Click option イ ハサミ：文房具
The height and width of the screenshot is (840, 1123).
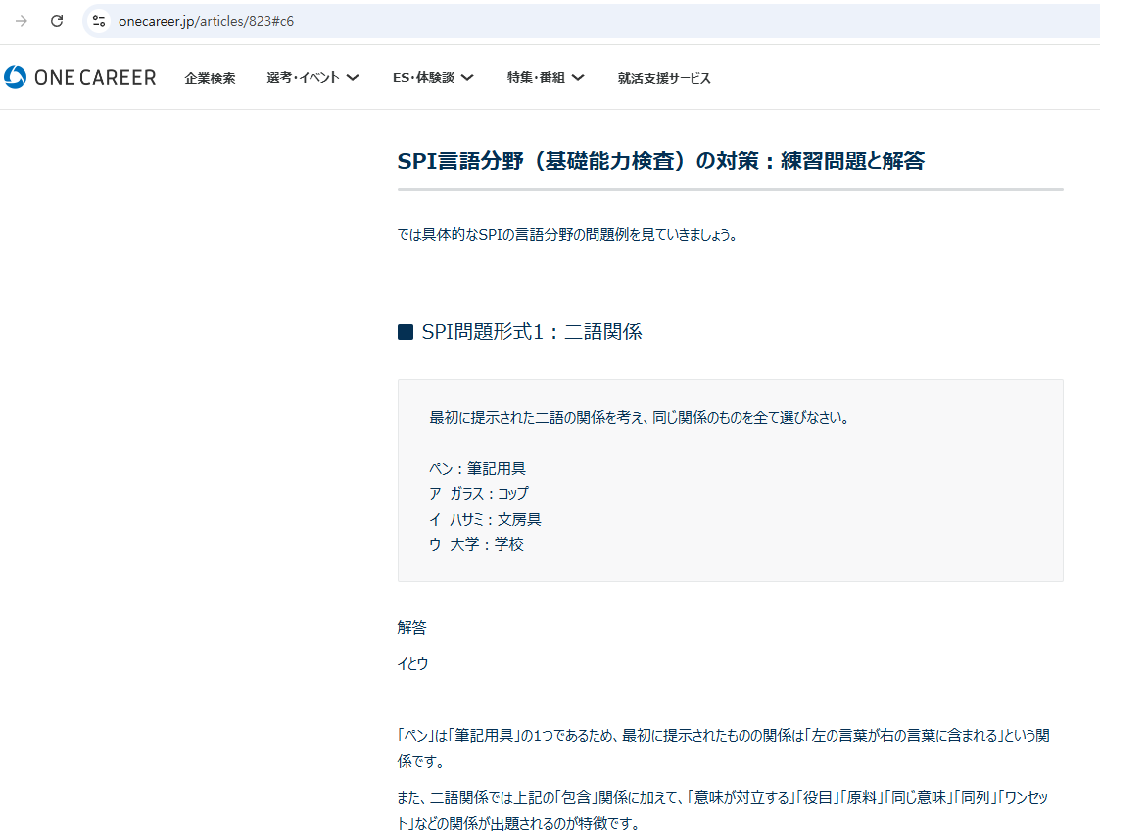click(x=485, y=519)
